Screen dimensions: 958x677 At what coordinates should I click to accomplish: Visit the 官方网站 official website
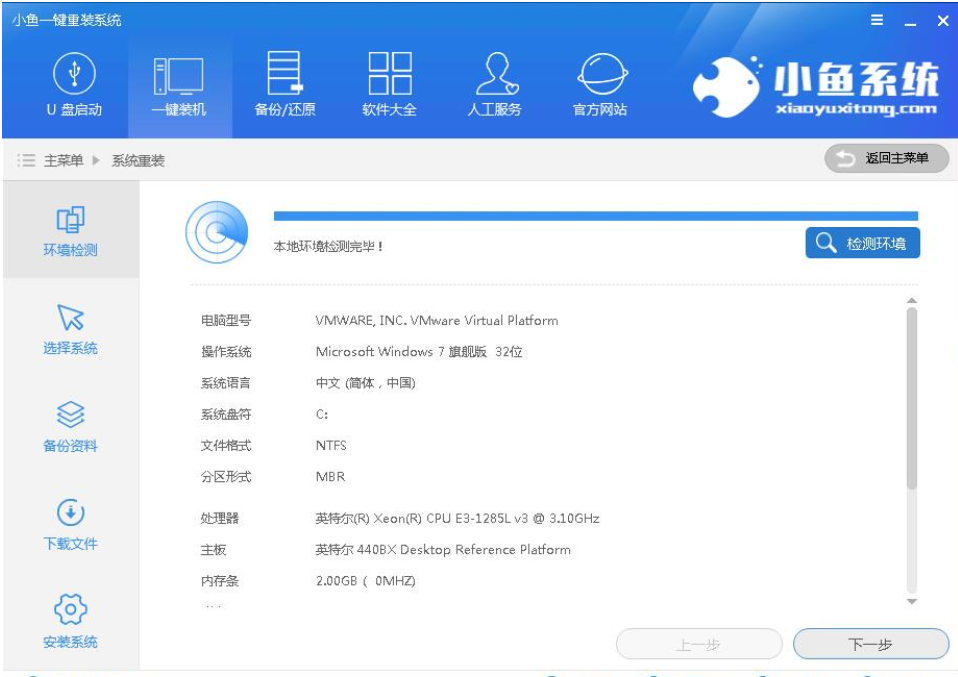(x=600, y=84)
